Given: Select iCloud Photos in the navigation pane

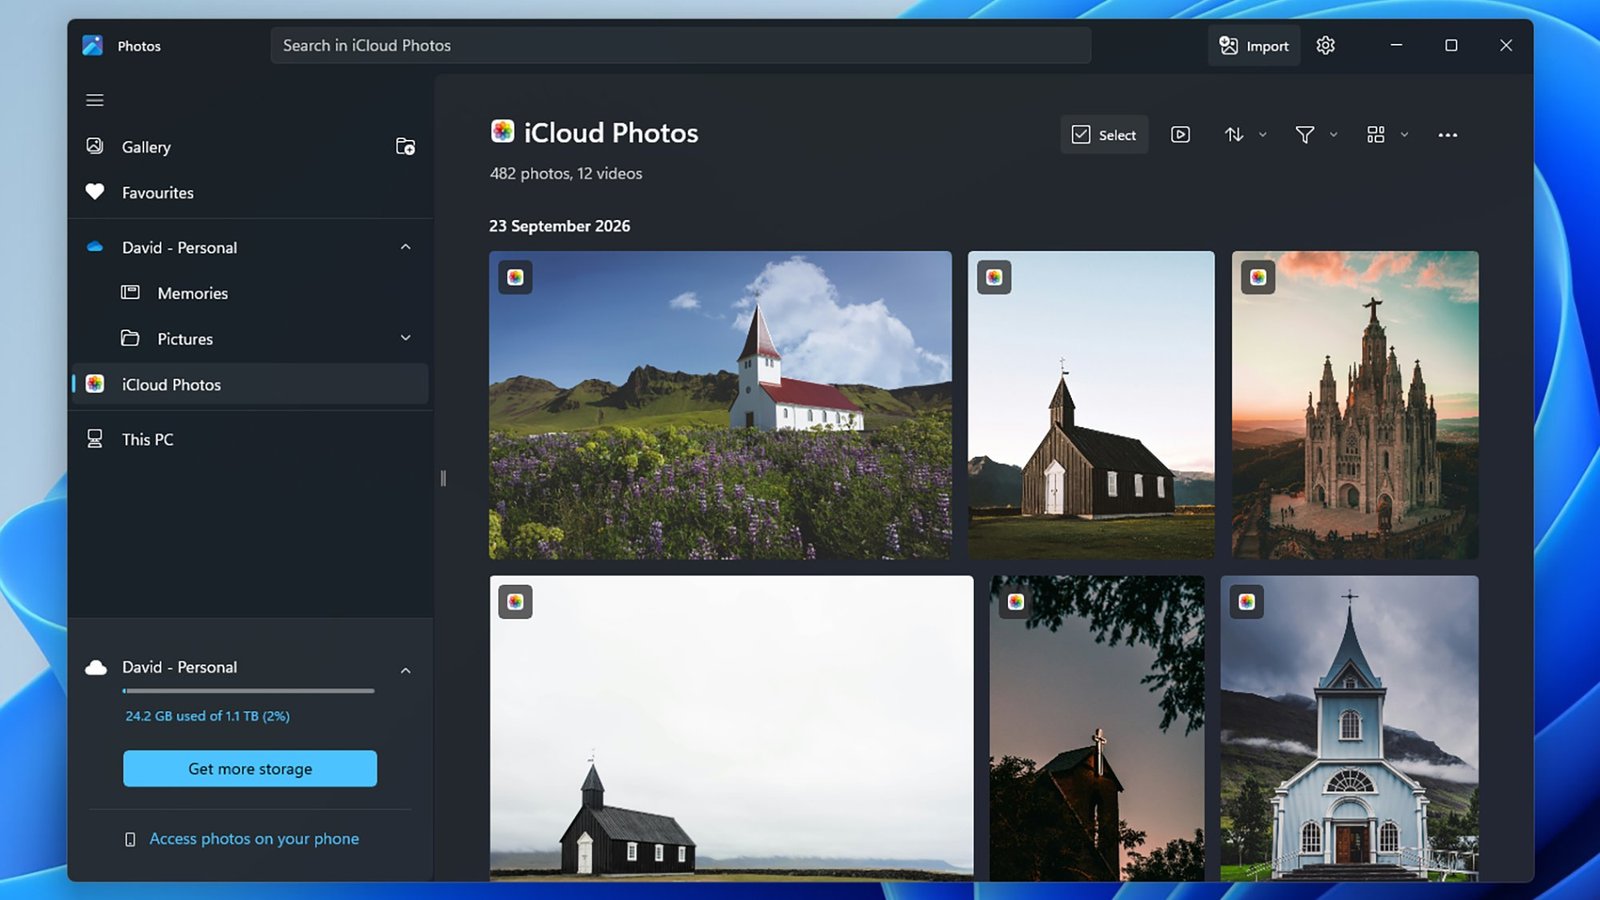Looking at the screenshot, I should click(x=250, y=384).
